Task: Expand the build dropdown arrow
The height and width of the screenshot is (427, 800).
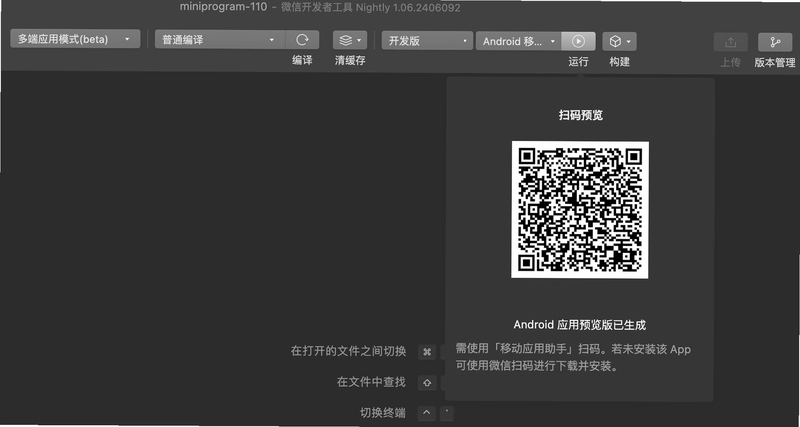Action: 629,41
